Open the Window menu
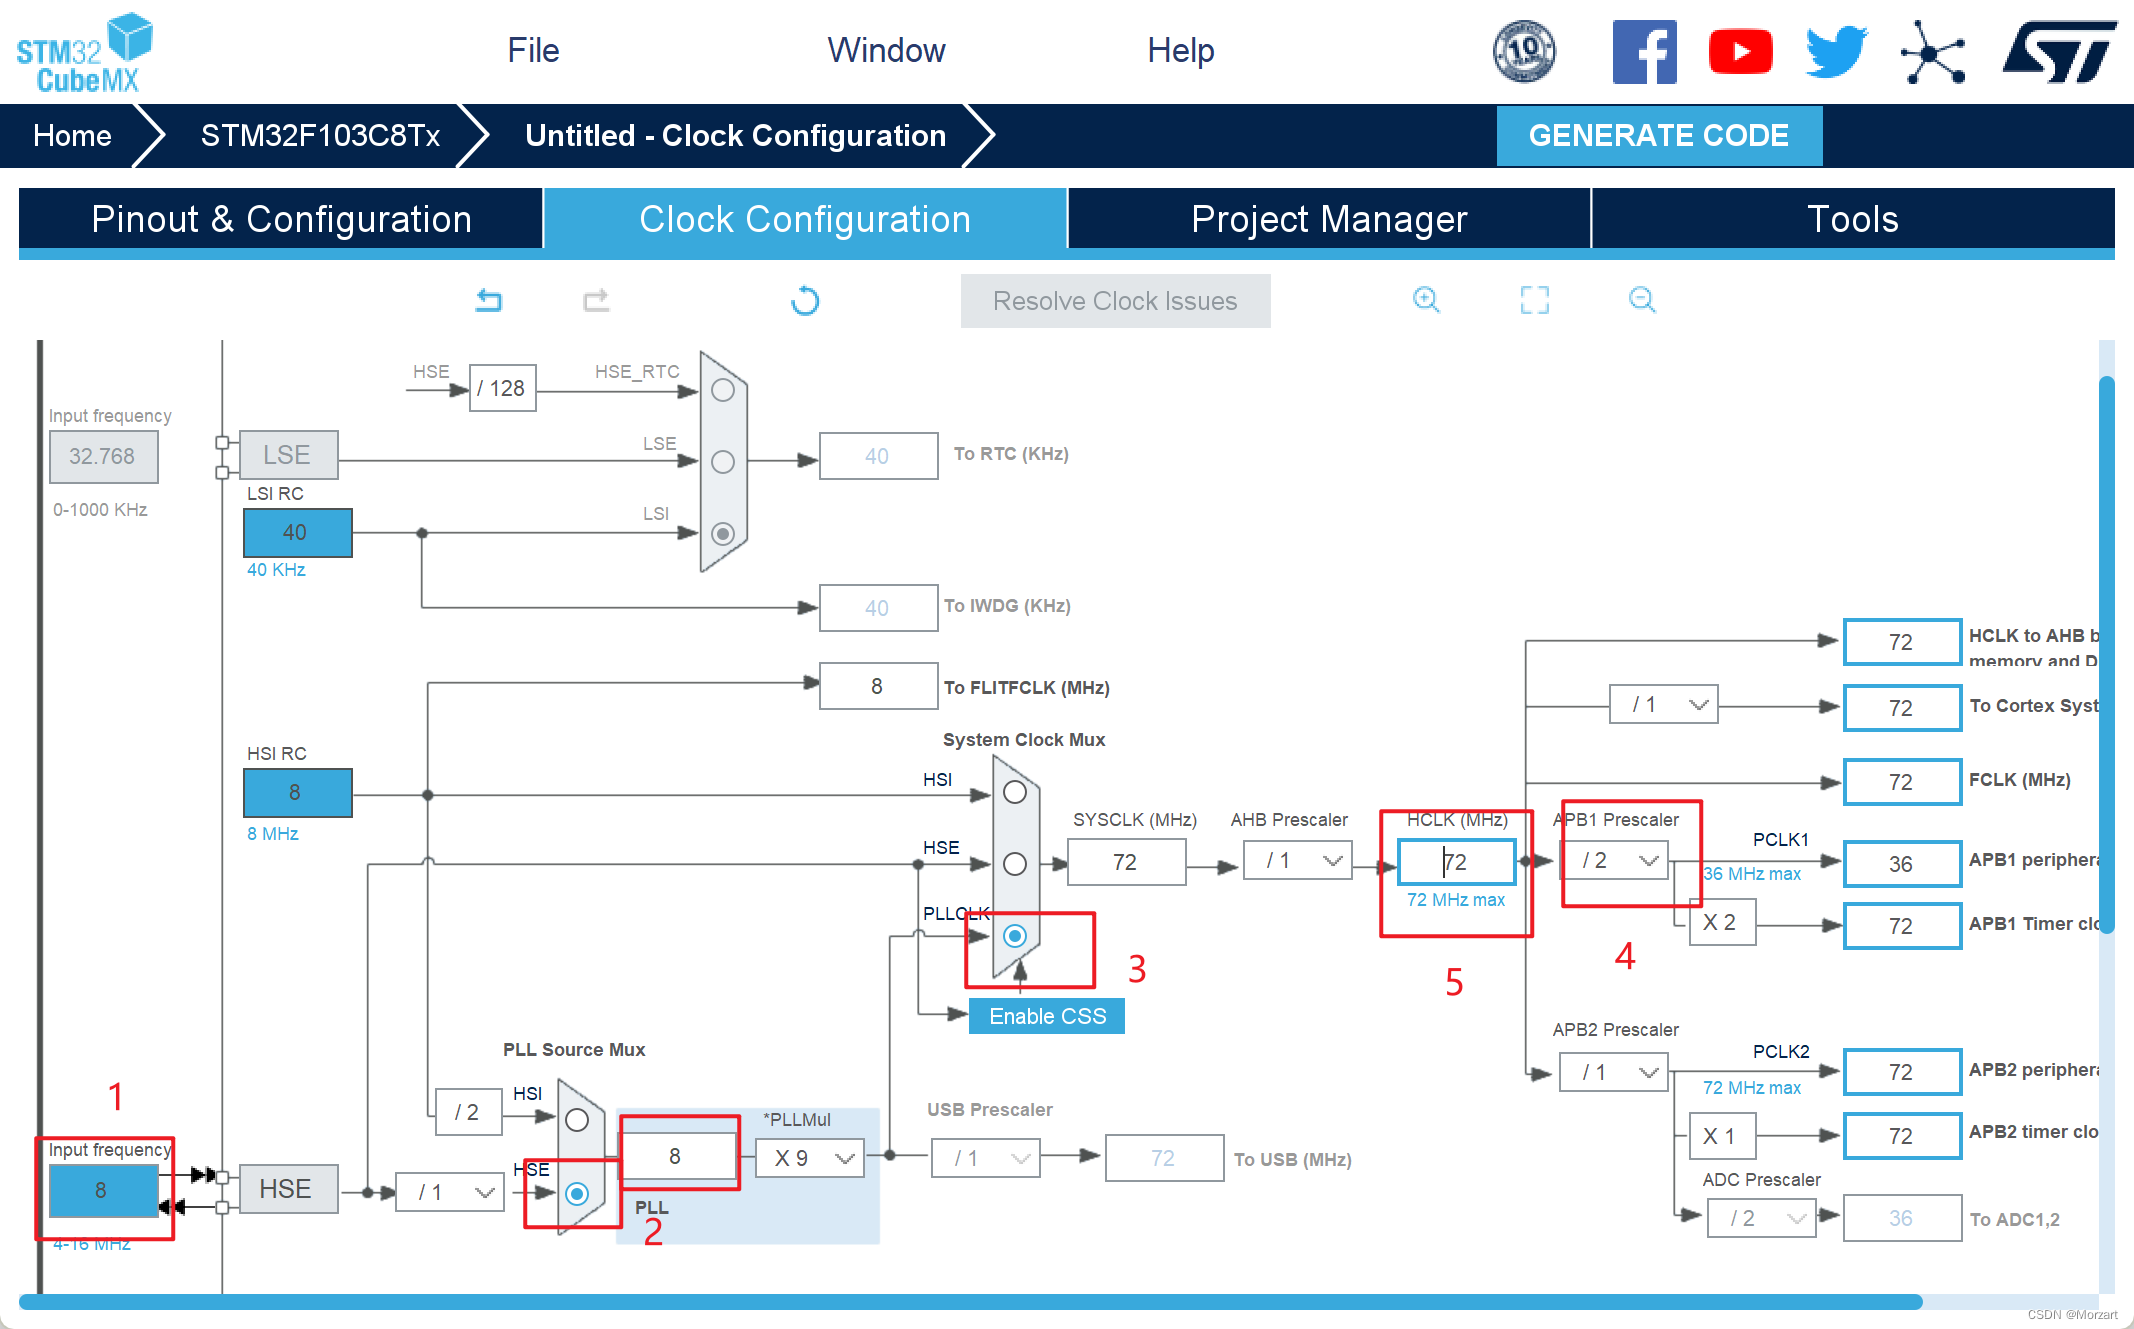 [x=886, y=50]
